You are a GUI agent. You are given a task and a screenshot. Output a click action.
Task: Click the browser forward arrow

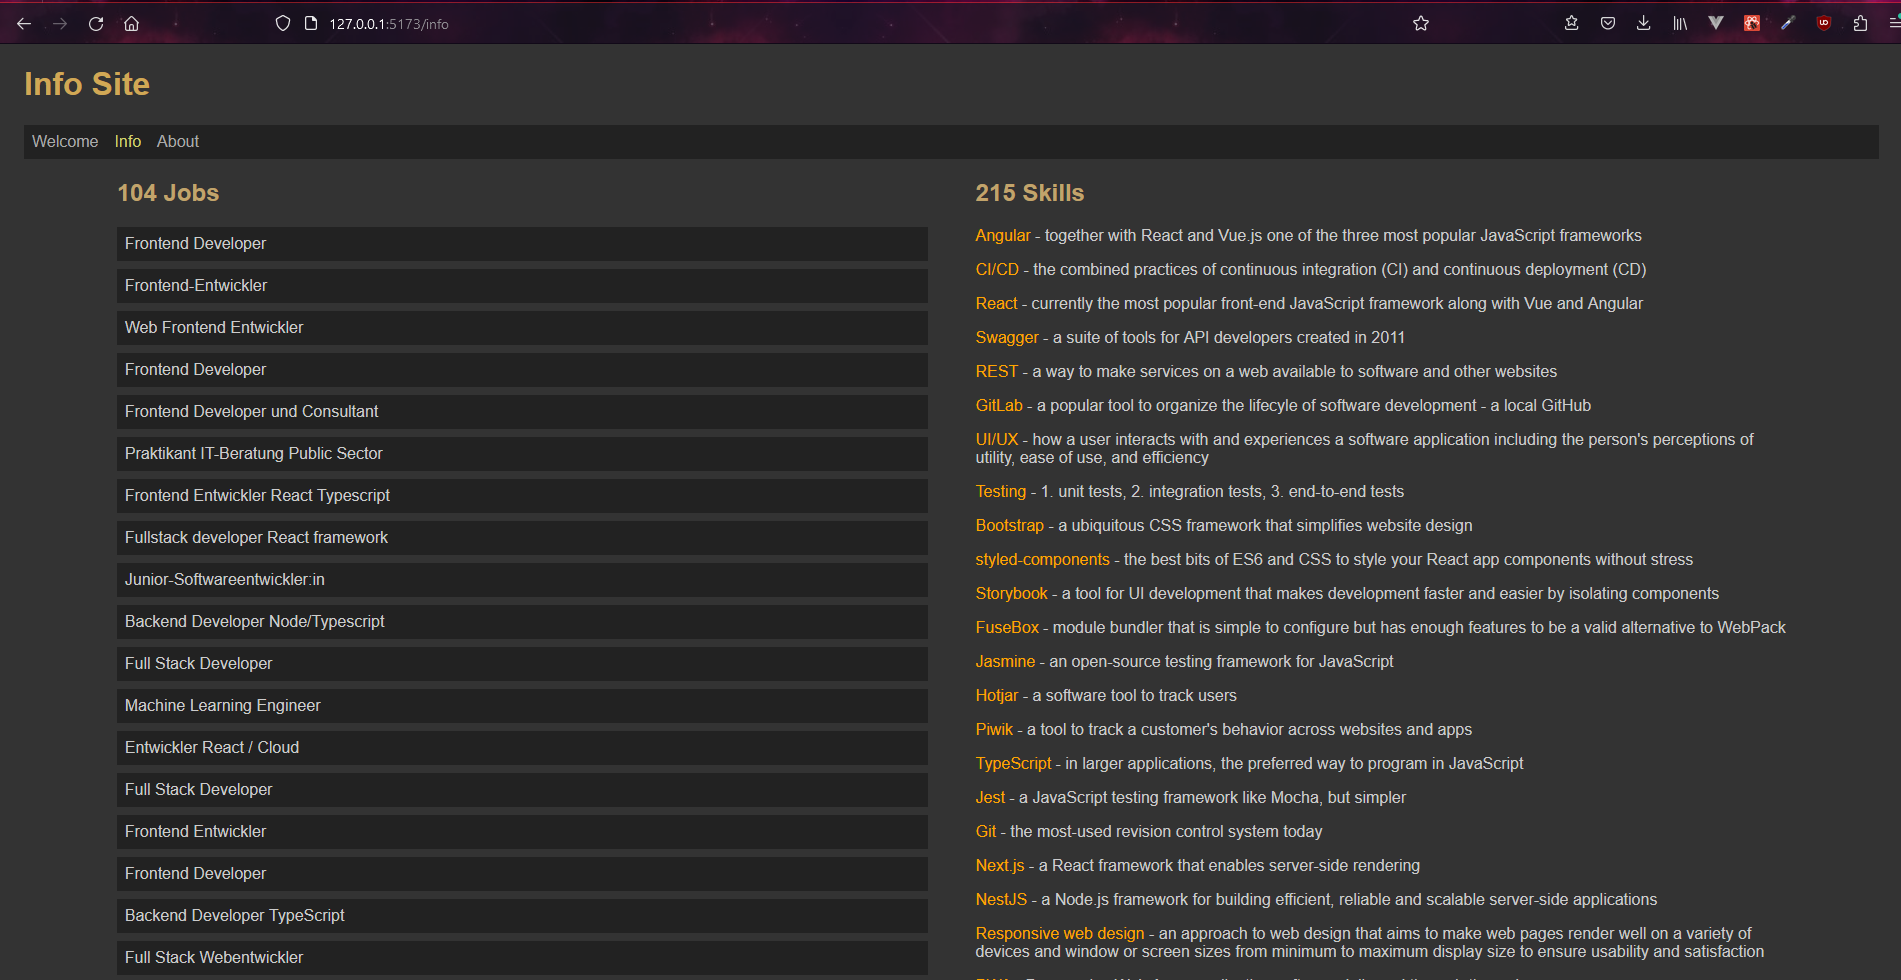click(x=60, y=24)
